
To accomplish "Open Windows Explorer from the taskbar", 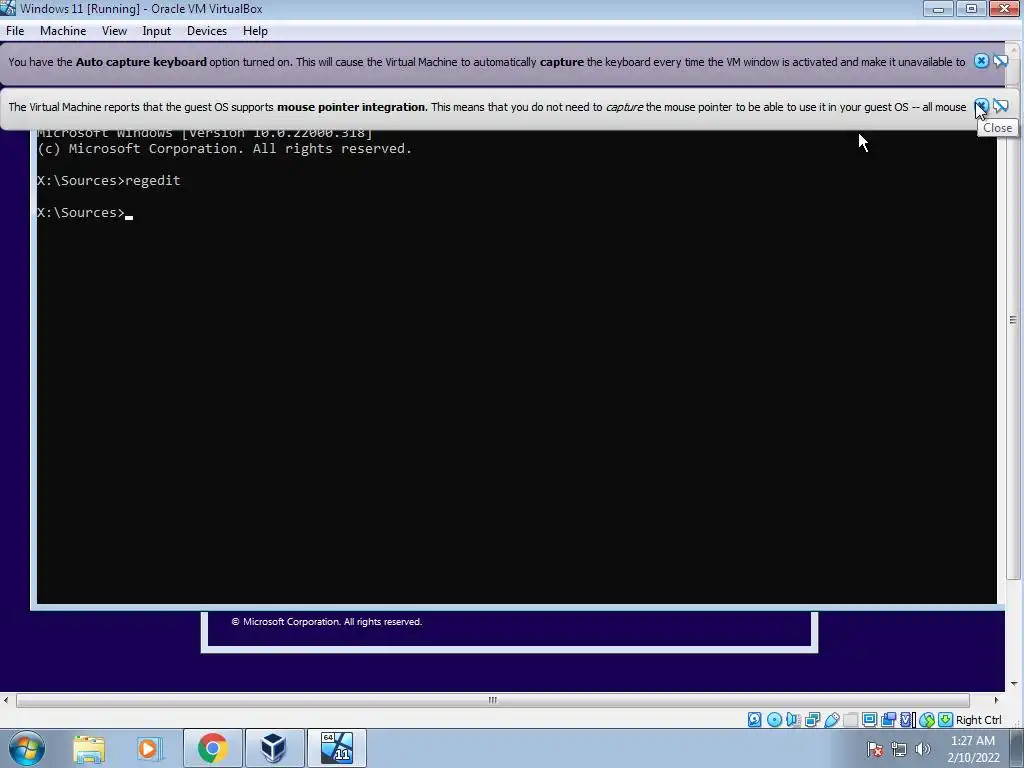I will tap(89, 748).
